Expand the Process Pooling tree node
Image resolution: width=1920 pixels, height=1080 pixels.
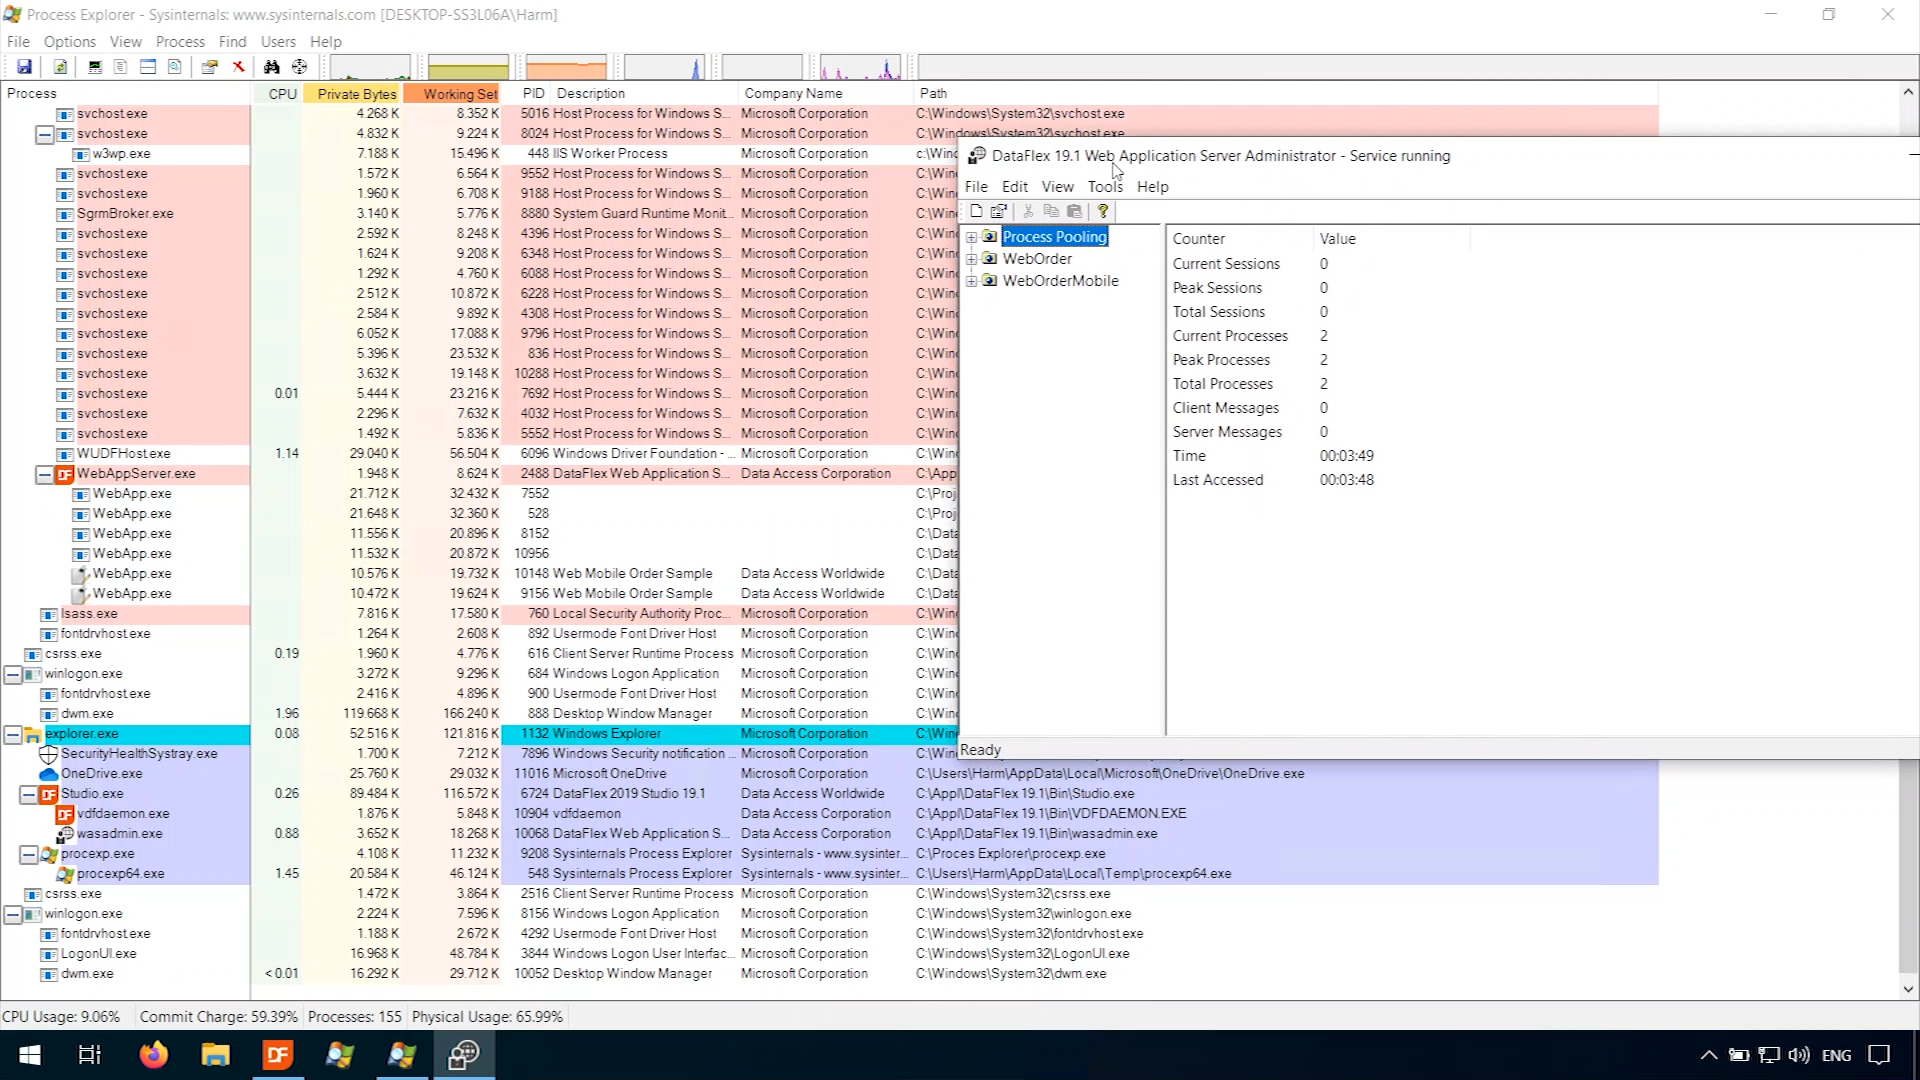[x=971, y=237]
